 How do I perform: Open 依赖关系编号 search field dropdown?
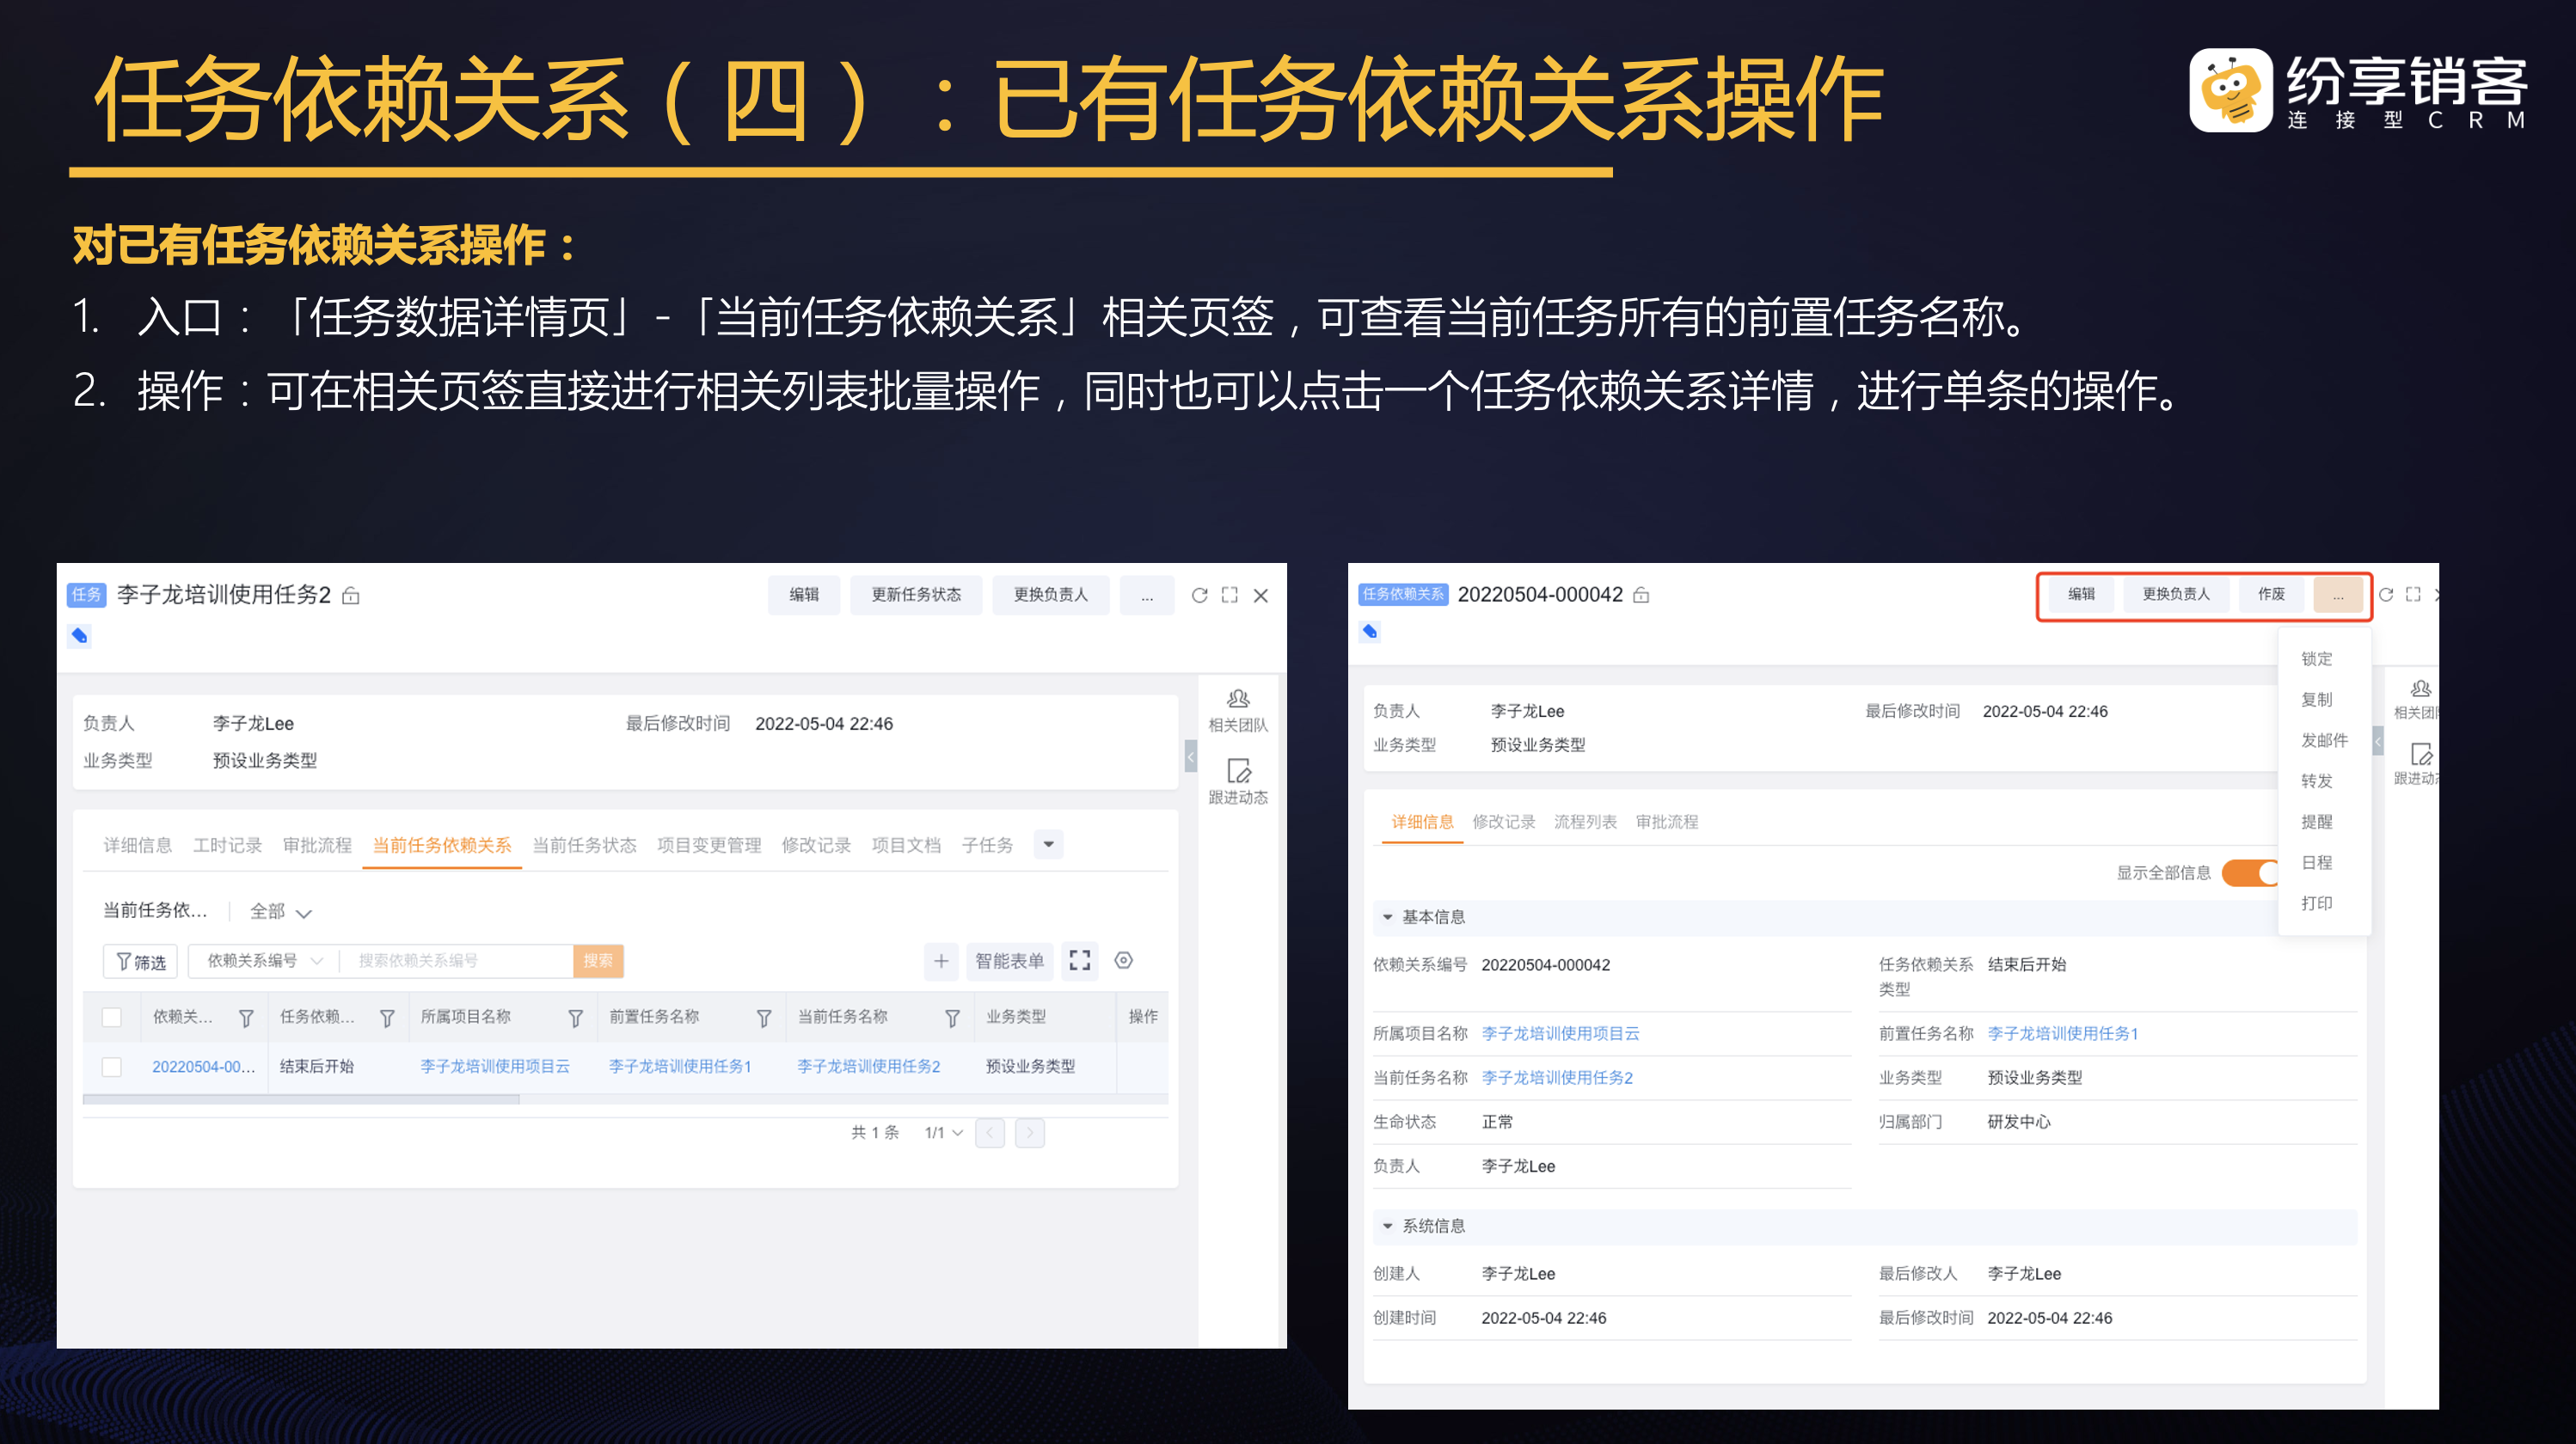point(265,961)
